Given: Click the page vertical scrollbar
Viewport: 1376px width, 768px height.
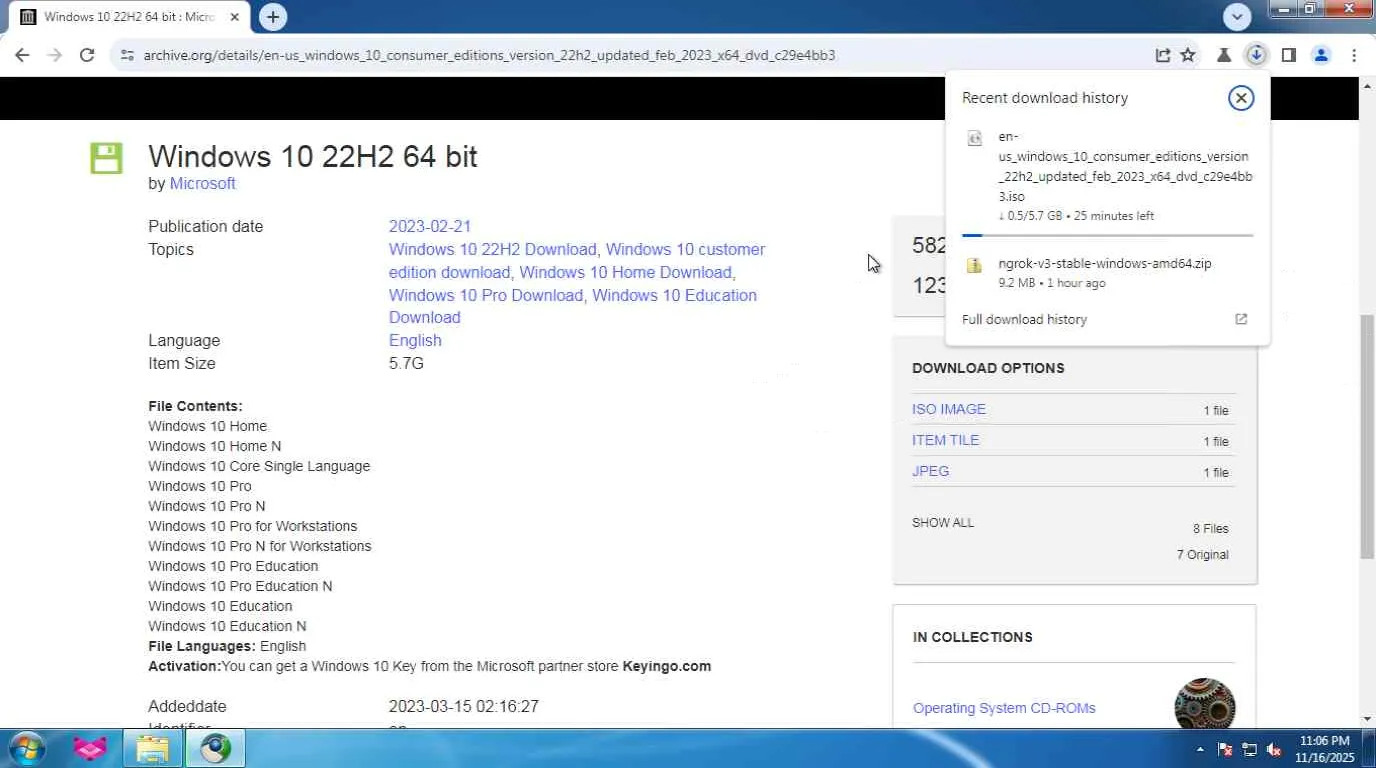Looking at the screenshot, I should (x=1367, y=438).
